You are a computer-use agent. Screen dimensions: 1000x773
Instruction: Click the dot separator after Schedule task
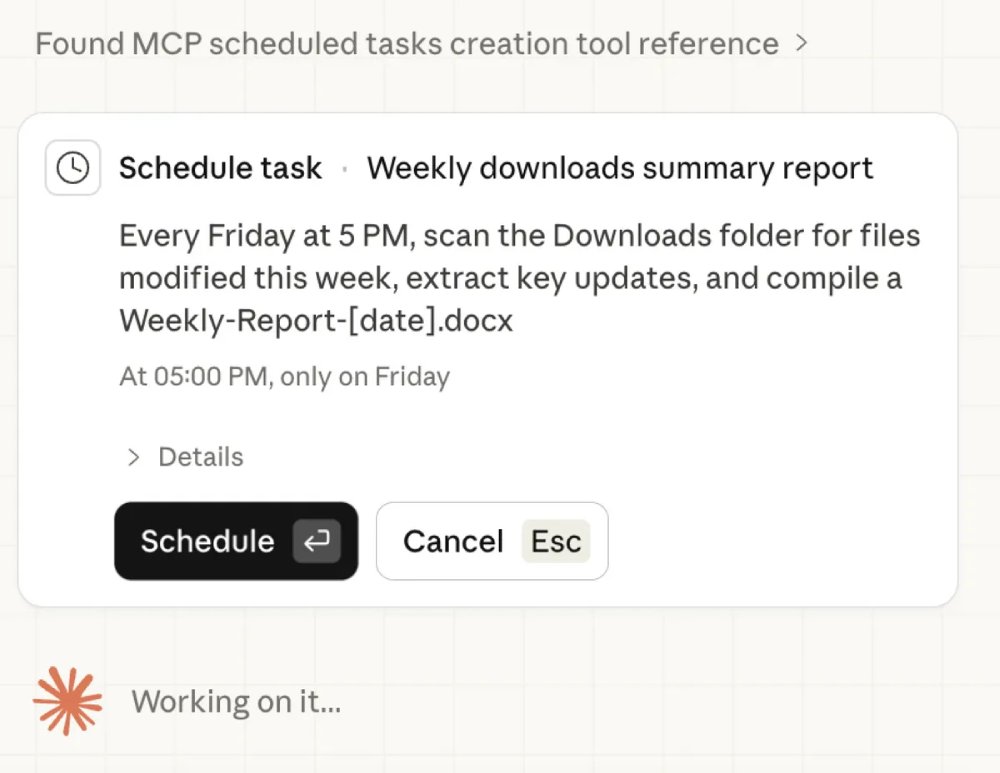pos(345,169)
